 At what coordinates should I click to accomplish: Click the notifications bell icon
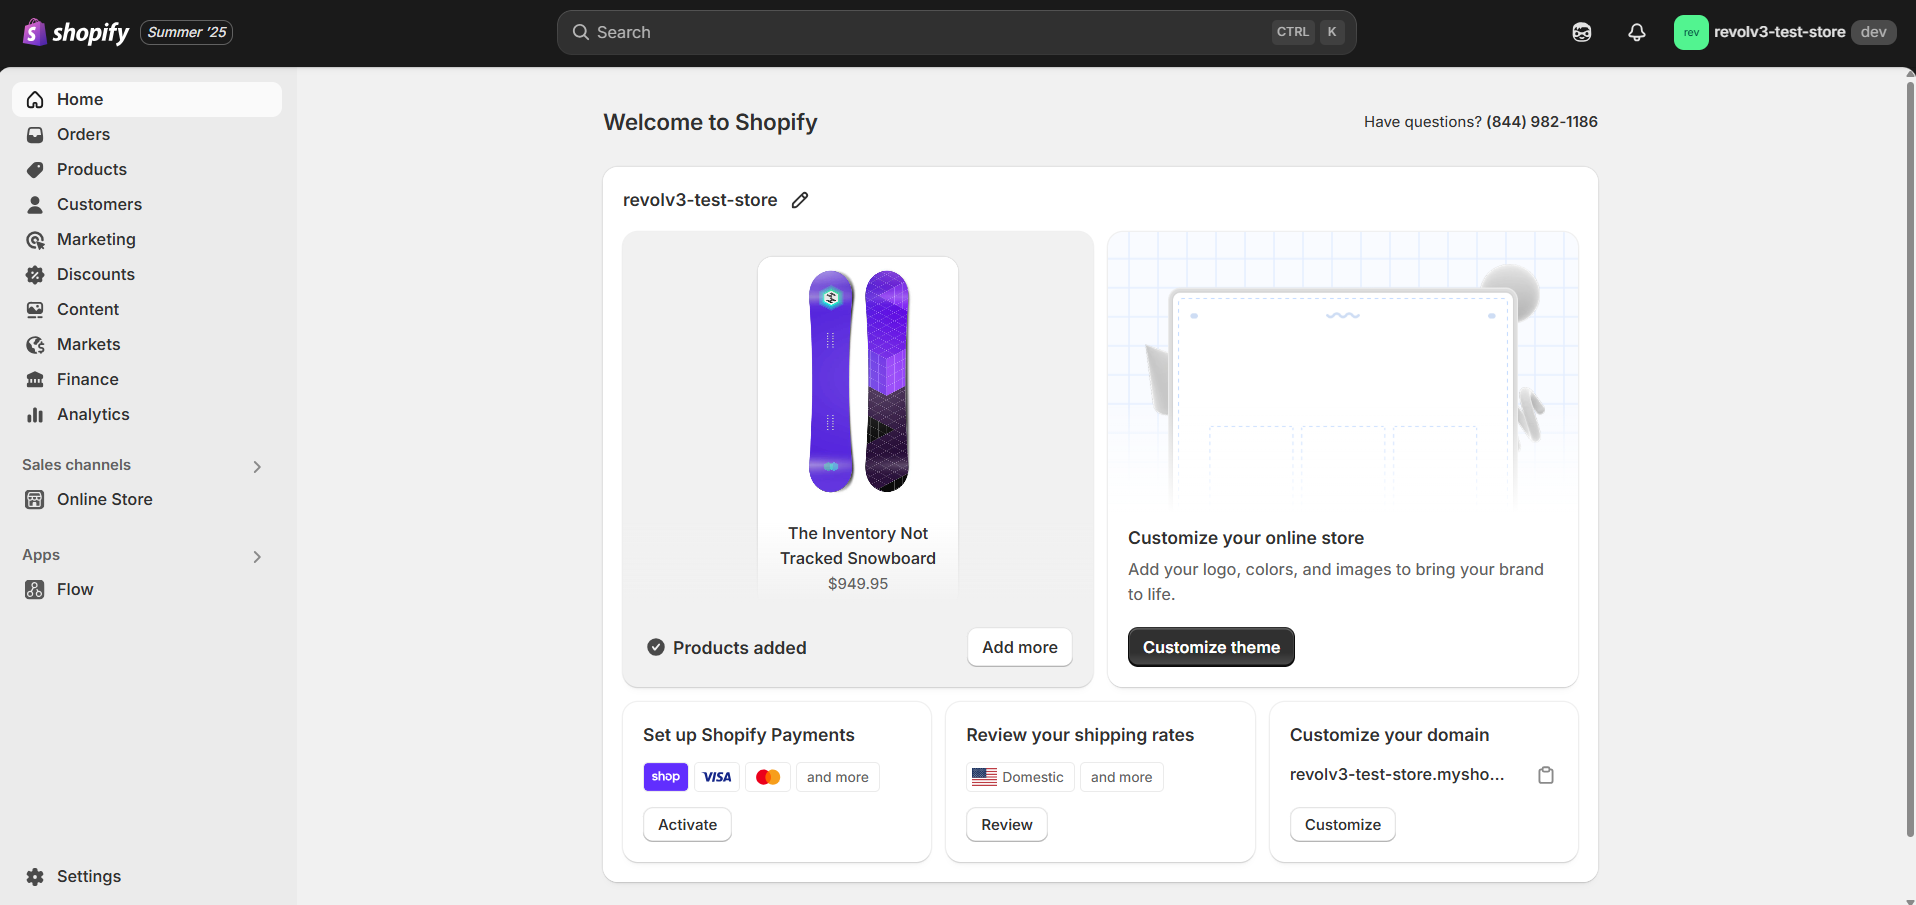(1636, 32)
